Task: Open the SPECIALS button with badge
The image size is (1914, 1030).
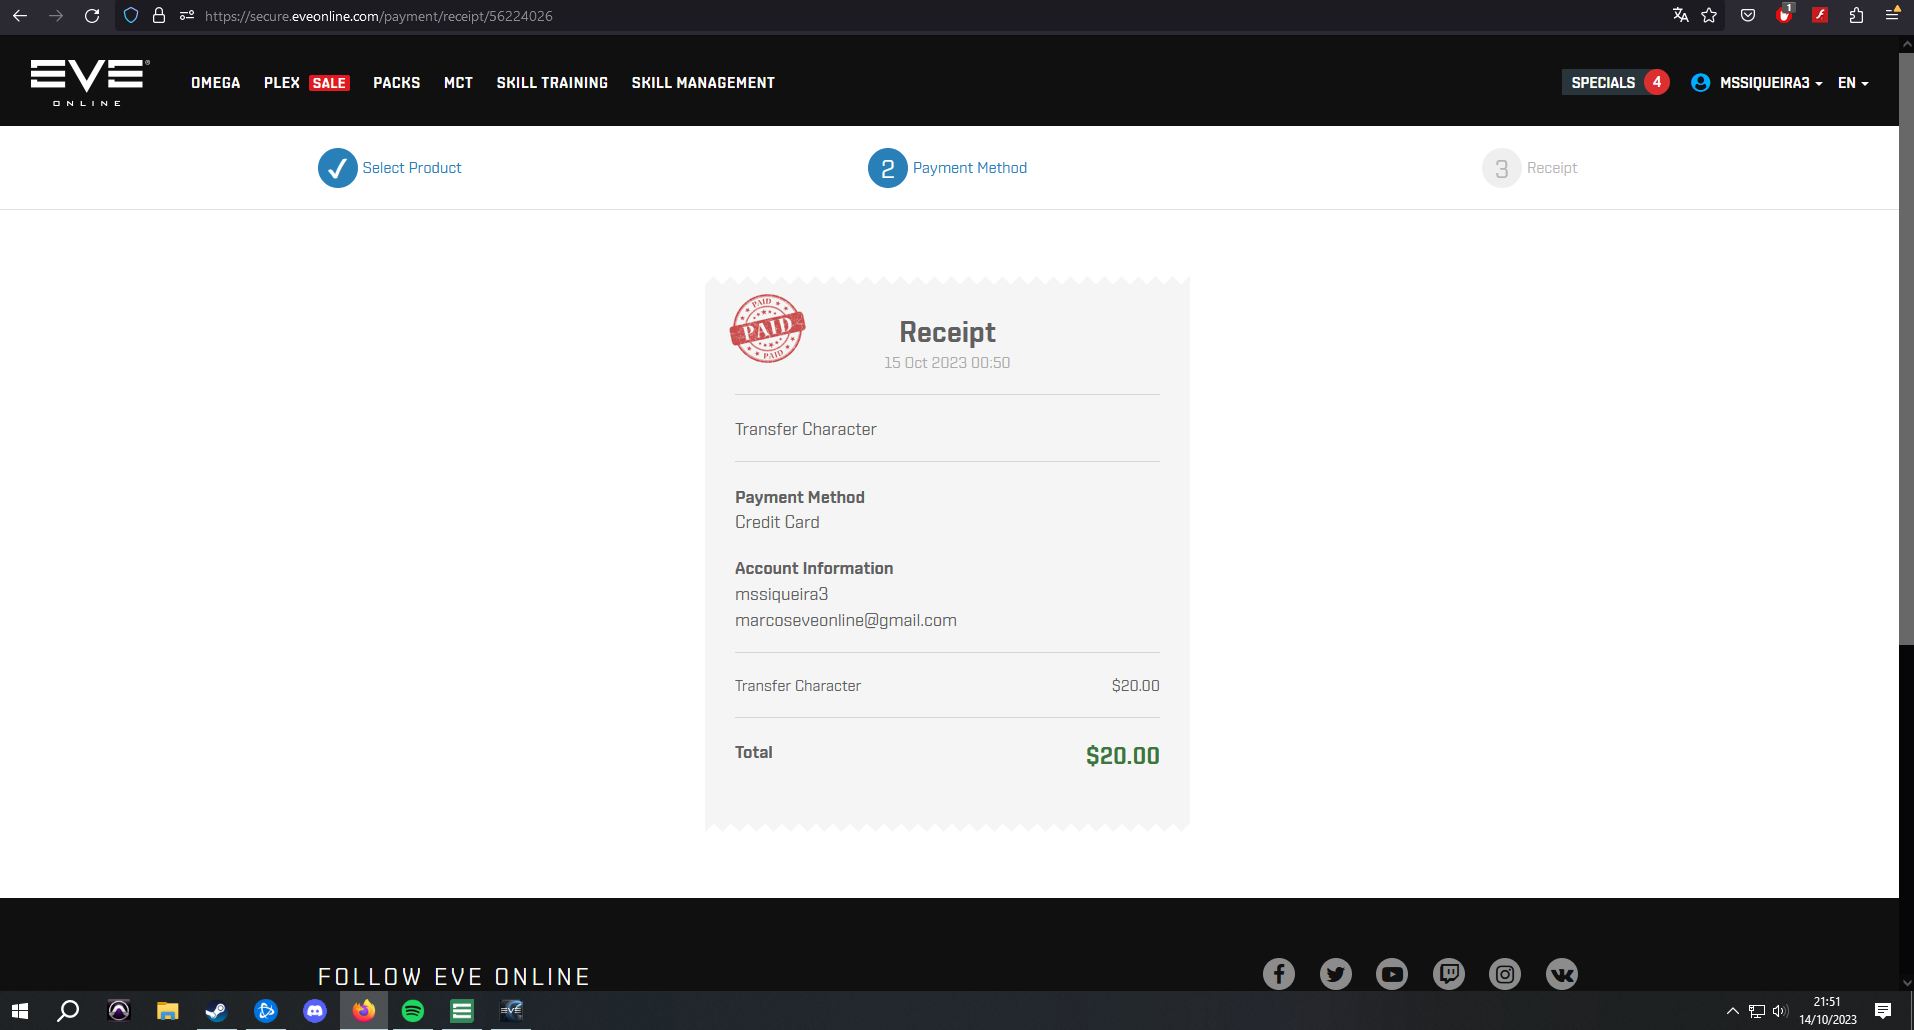Action: 1616,82
